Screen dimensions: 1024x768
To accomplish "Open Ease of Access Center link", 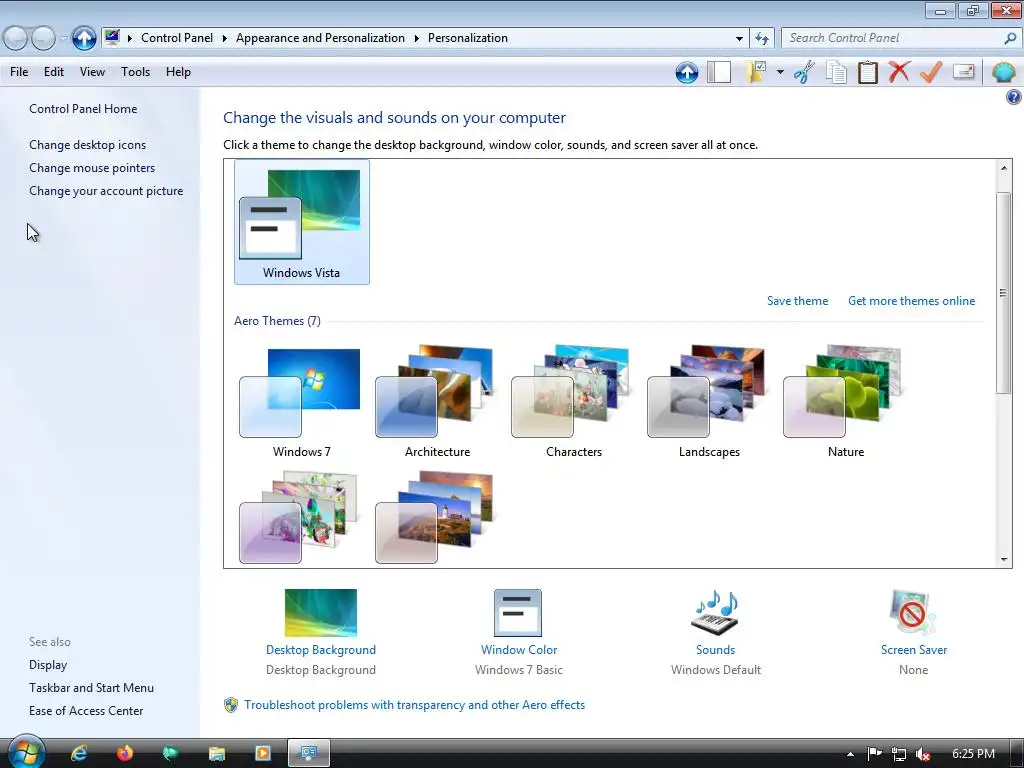I will point(86,711).
